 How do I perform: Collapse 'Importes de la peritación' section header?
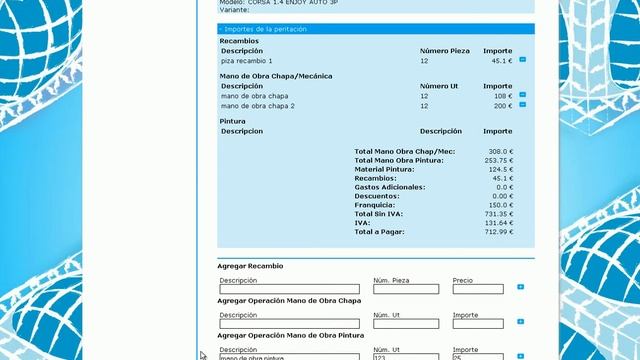click(x=376, y=29)
